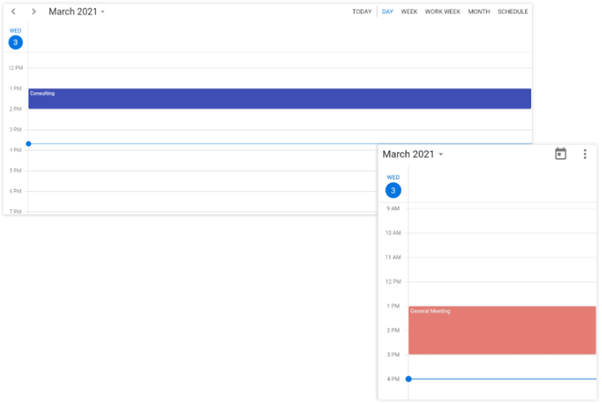The height and width of the screenshot is (405, 602).
Task: Open the SCHEDULE view
Action: [x=512, y=12]
